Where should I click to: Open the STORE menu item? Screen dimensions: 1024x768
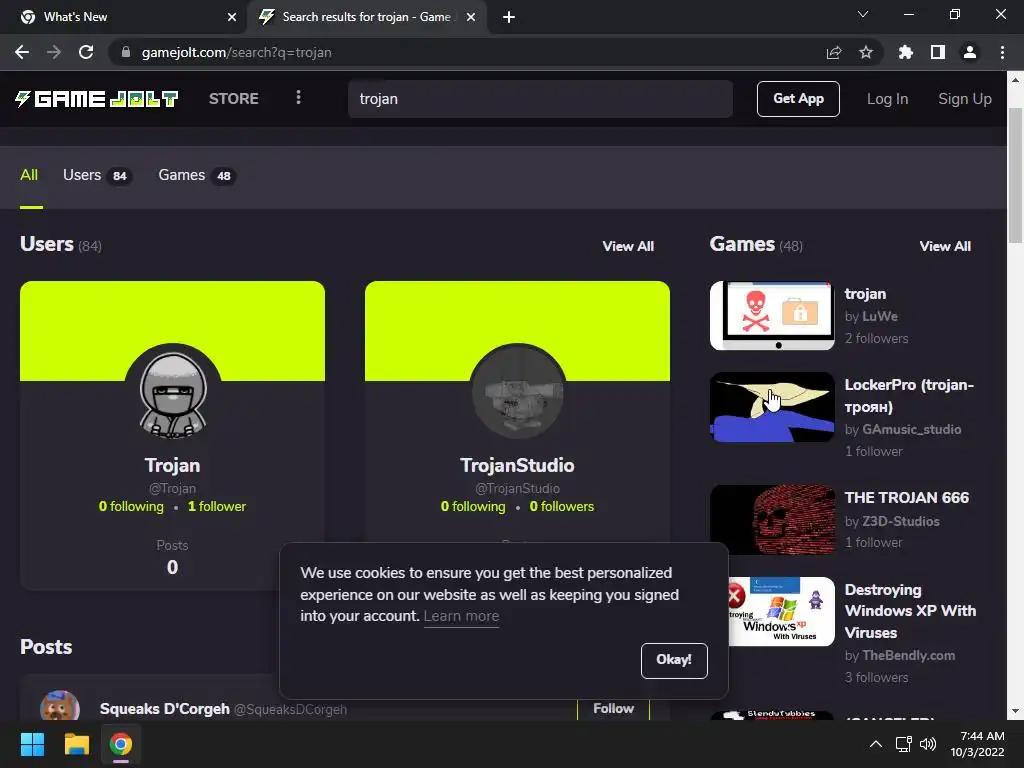[234, 99]
